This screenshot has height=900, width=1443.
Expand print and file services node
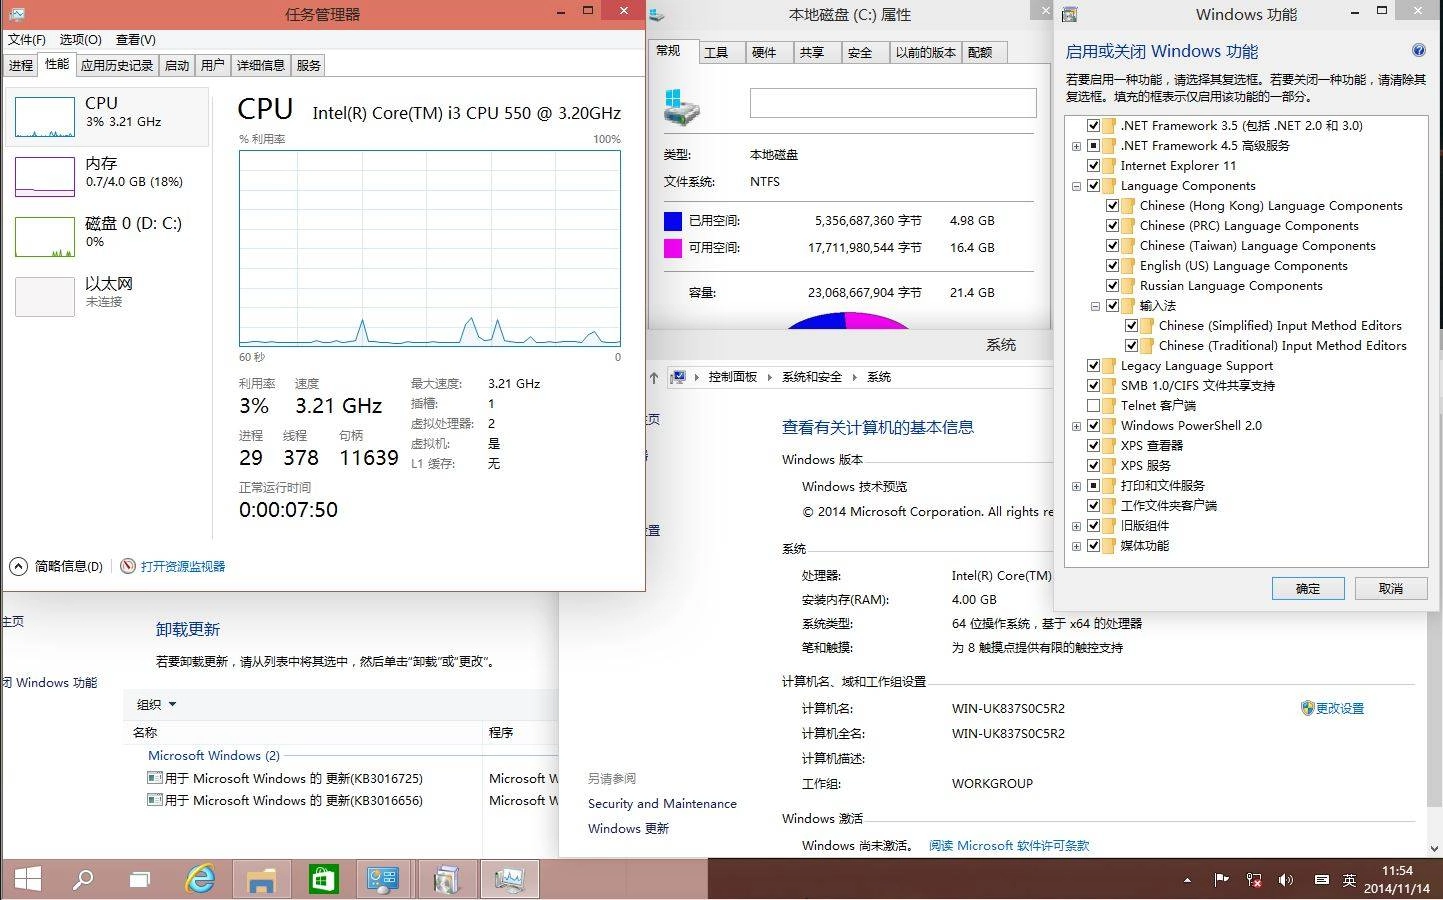coord(1076,486)
